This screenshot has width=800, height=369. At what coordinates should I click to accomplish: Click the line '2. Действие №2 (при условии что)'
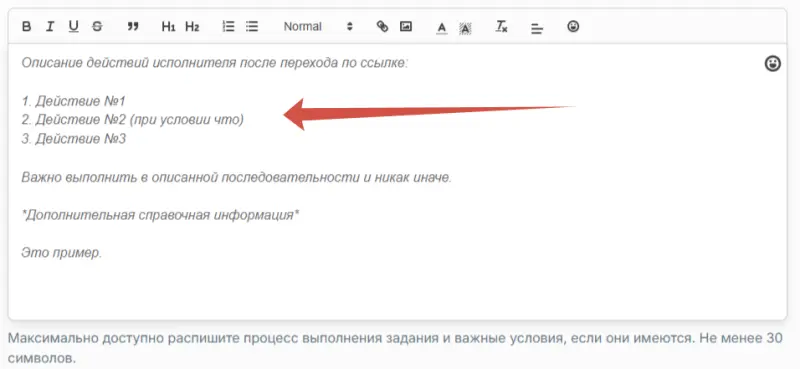click(133, 120)
